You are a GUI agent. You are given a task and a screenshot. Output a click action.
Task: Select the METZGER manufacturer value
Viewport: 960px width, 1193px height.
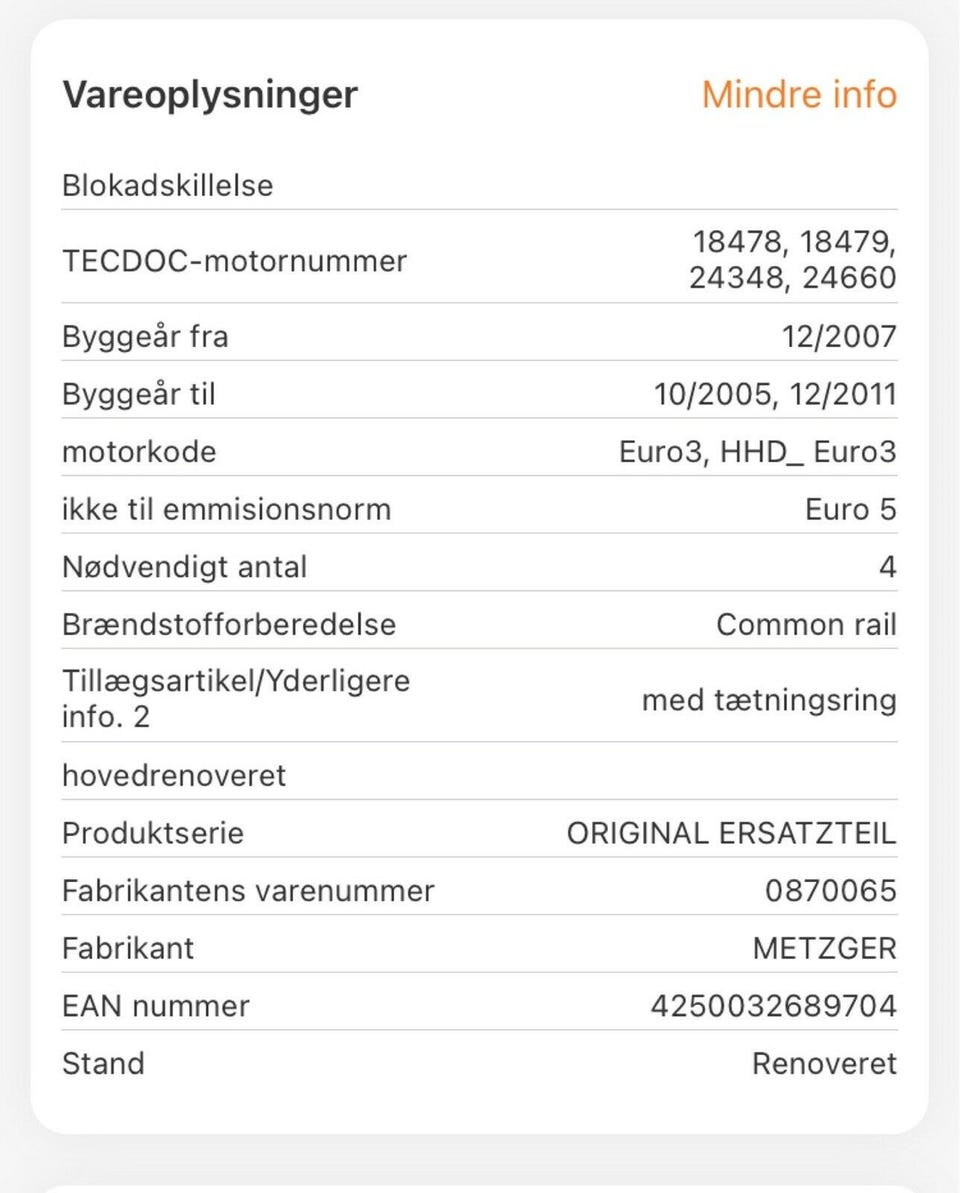pyautogui.click(x=824, y=948)
